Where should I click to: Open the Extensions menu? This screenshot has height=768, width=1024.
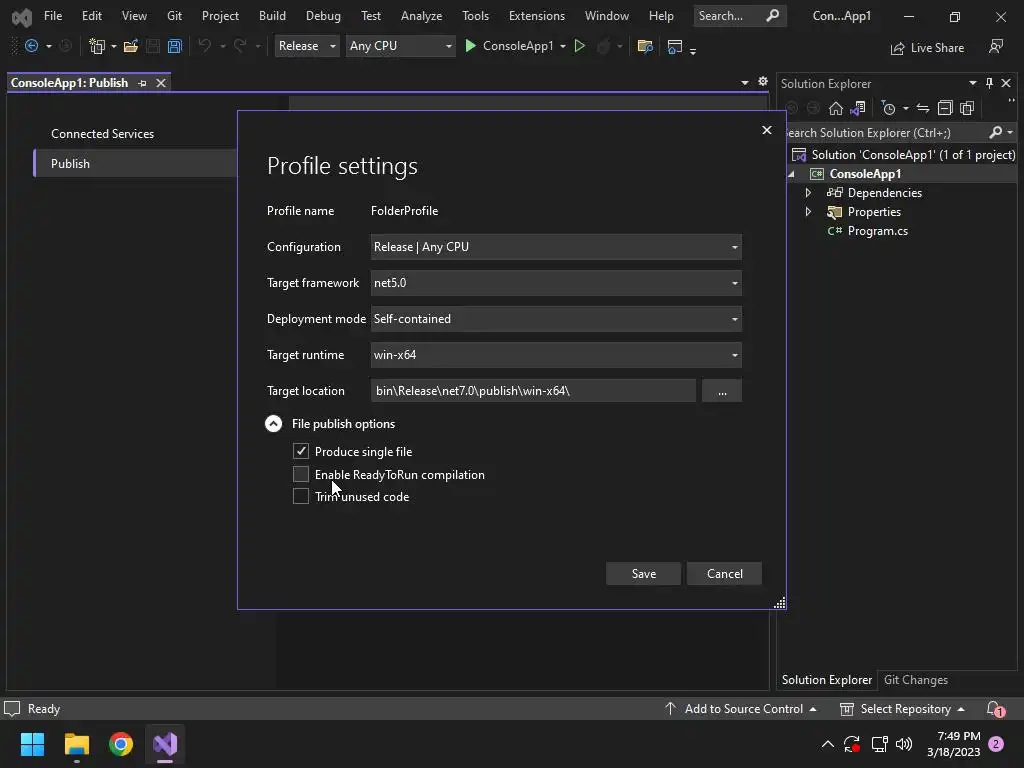[537, 16]
